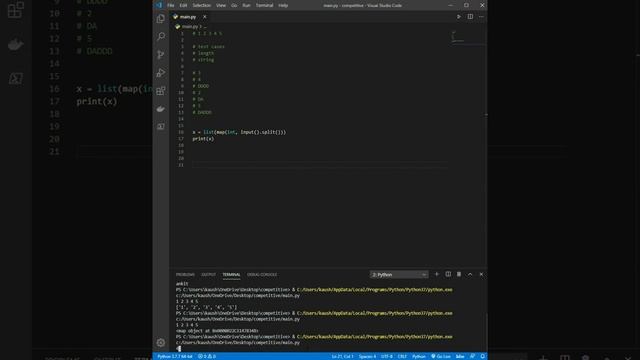Open the Remote Explorer view icon
The height and width of the screenshot is (360, 640).
click(161, 127)
